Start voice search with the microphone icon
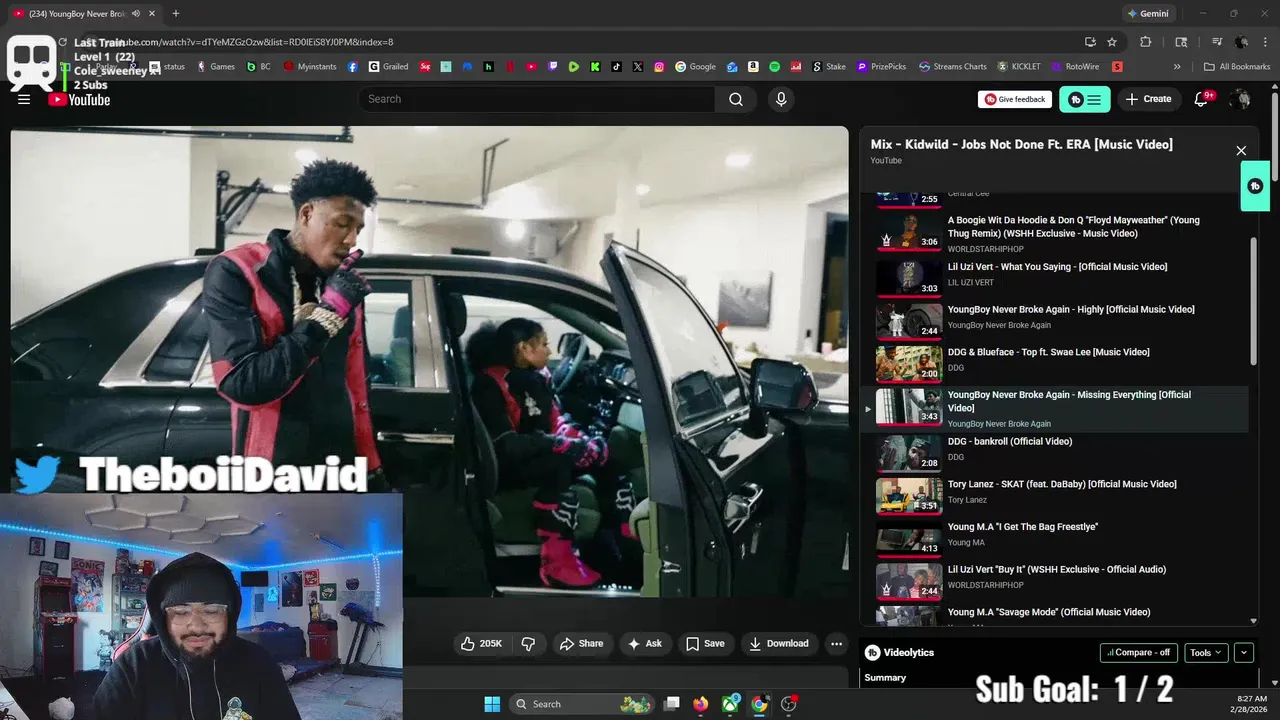 tap(781, 99)
